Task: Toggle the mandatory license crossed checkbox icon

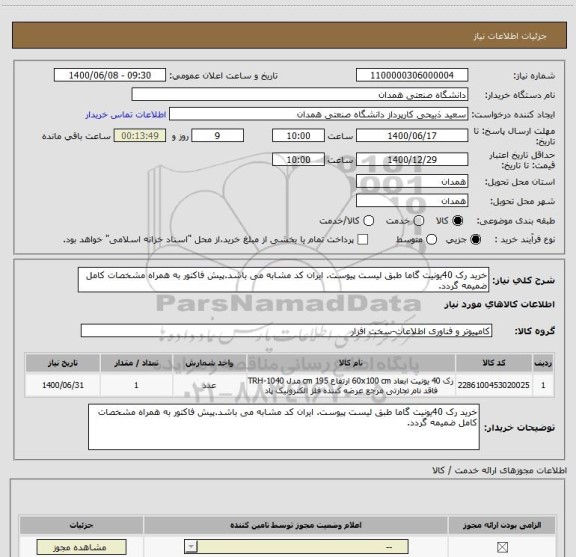Action: (502, 547)
